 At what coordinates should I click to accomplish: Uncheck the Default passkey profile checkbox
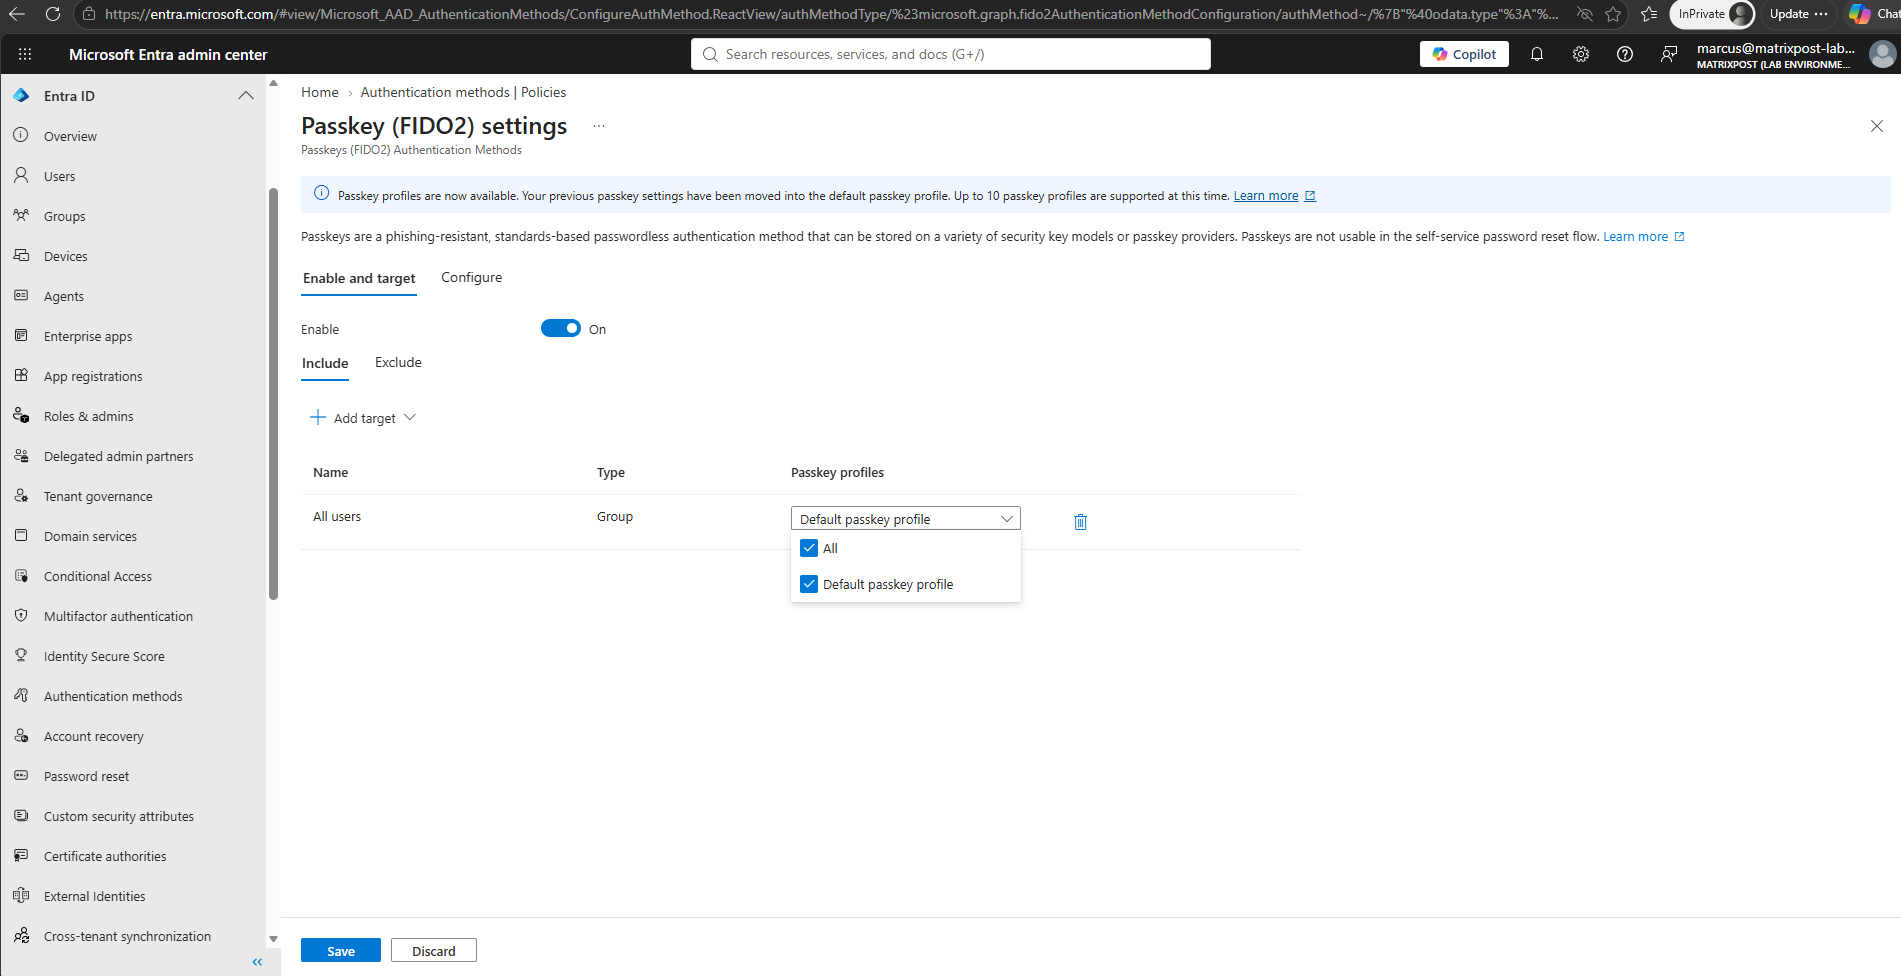[809, 584]
